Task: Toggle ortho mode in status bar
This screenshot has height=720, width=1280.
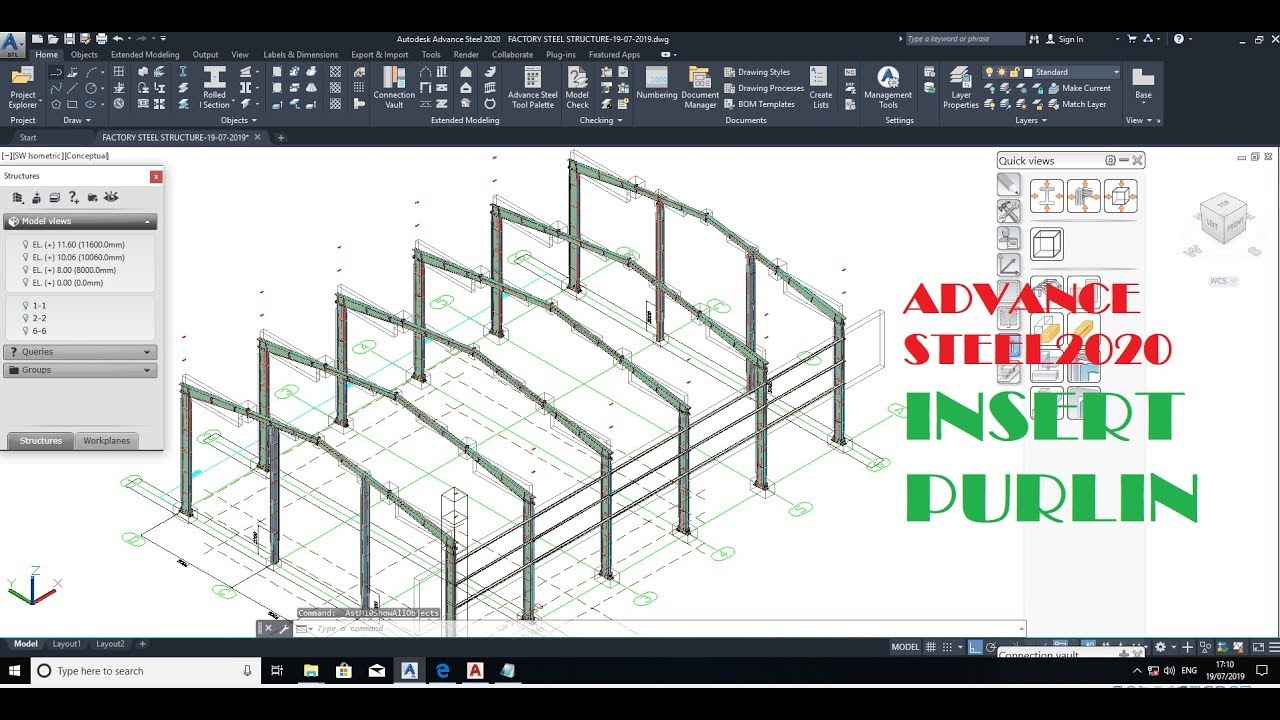Action: click(976, 647)
